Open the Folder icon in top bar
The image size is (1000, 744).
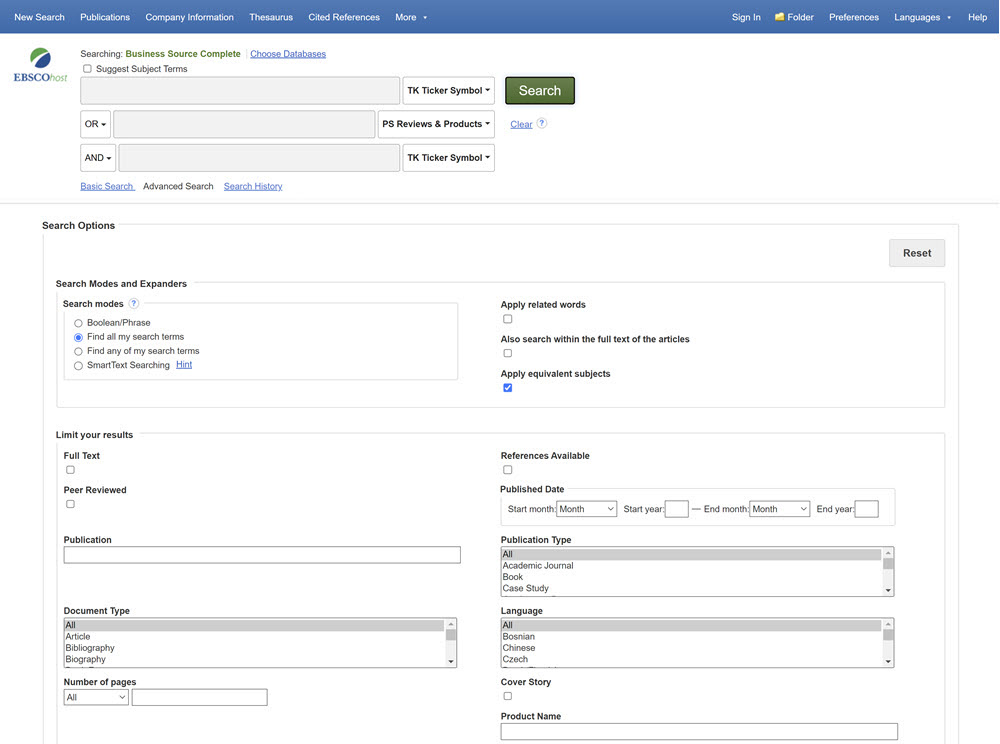click(x=780, y=17)
